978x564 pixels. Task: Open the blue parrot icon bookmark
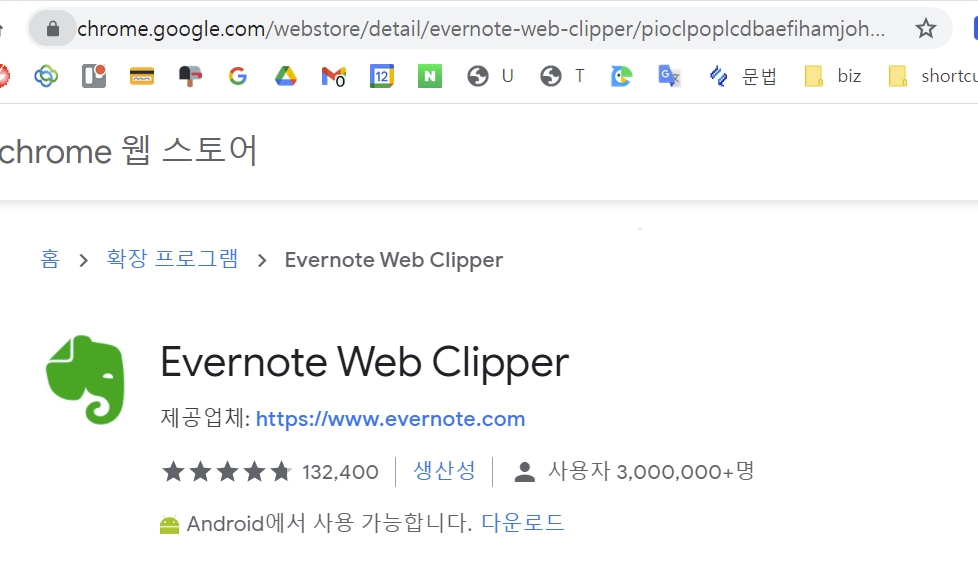(x=621, y=76)
